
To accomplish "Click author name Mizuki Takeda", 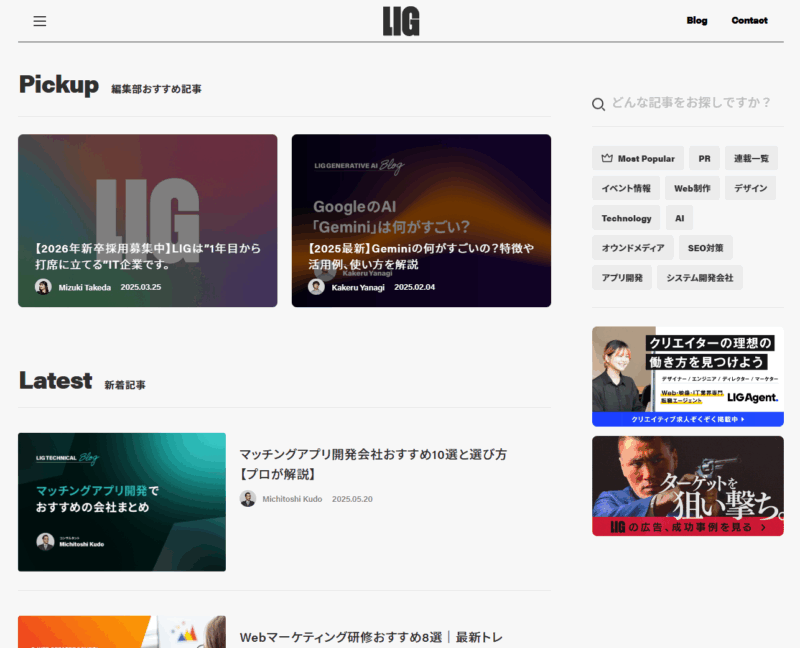I will tap(85, 287).
